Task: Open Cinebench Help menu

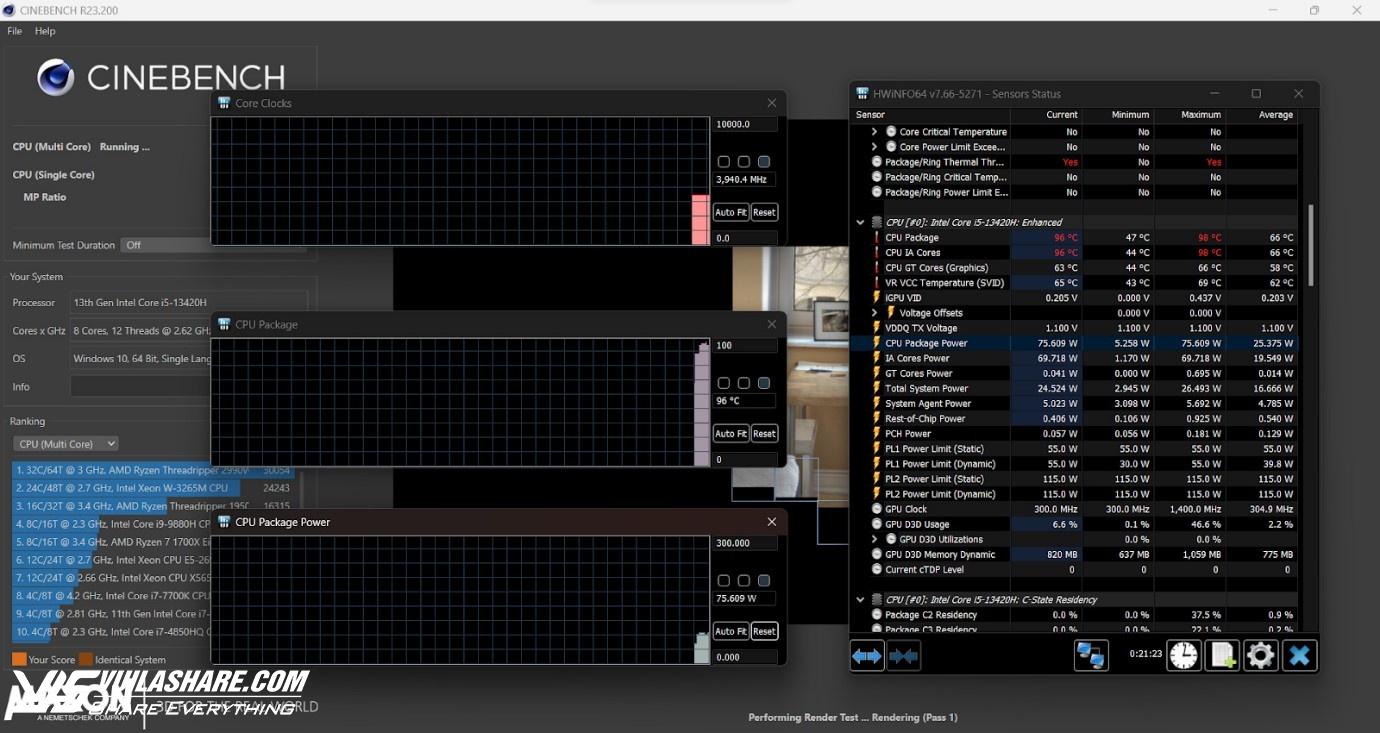Action: point(45,31)
